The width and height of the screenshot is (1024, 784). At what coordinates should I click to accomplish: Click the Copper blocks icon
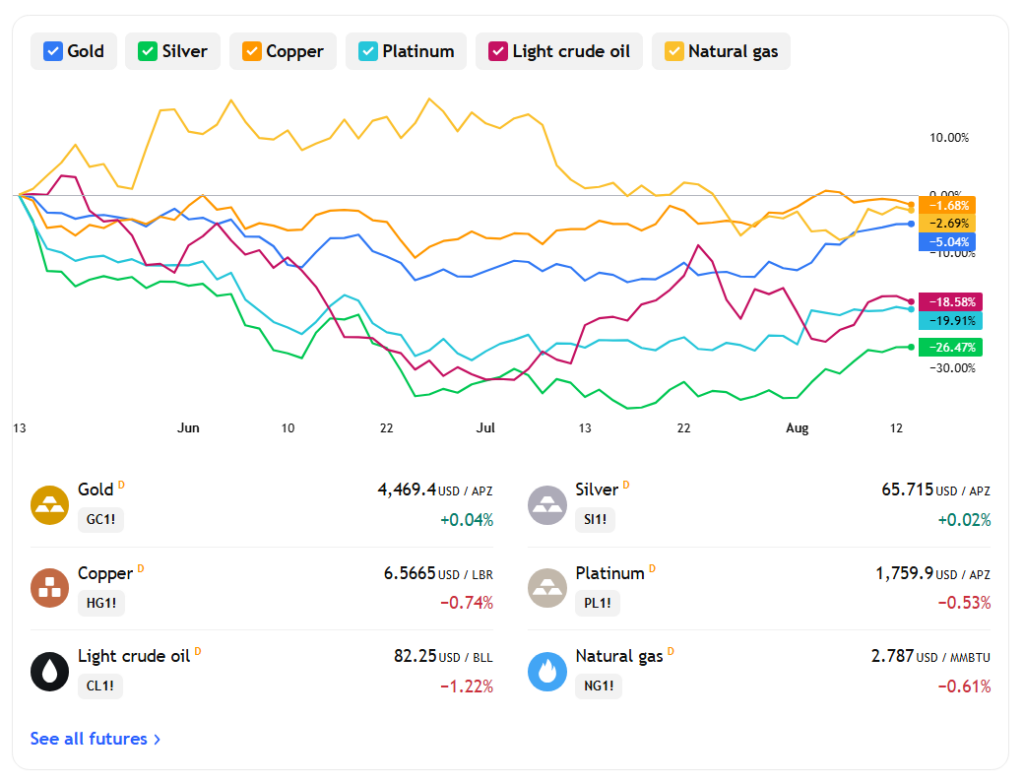tap(50, 587)
